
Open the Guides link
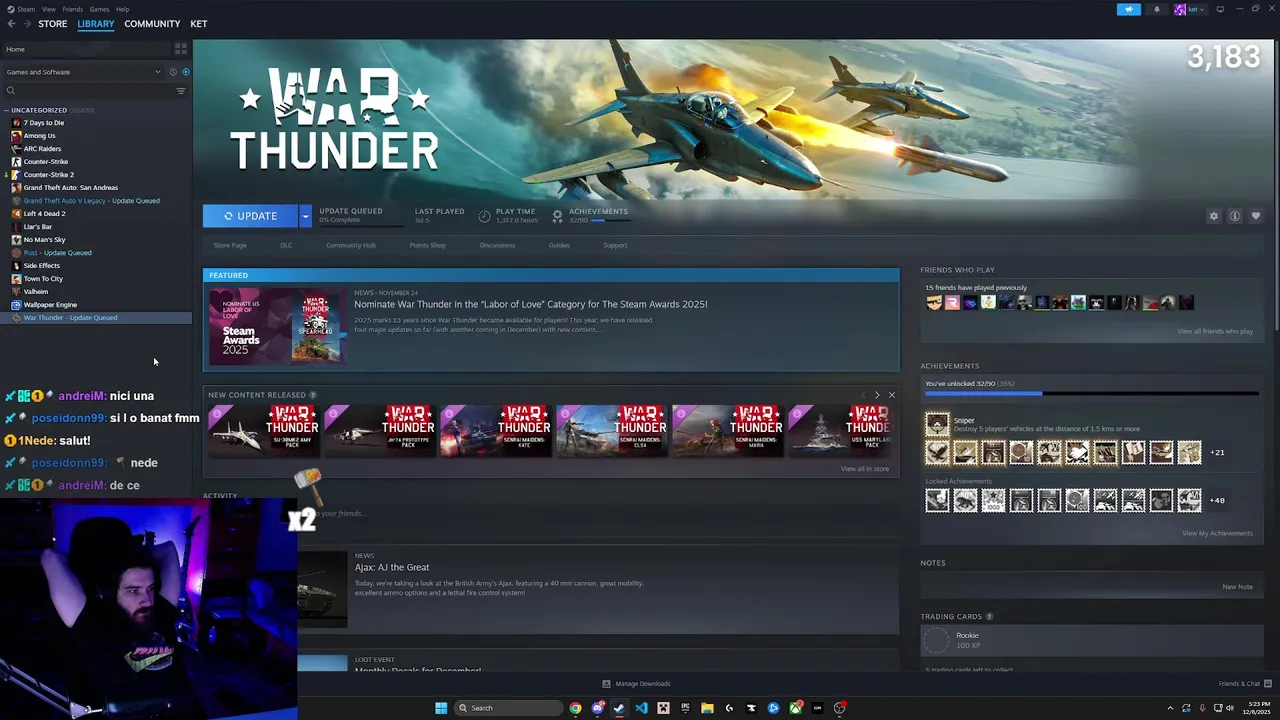559,245
